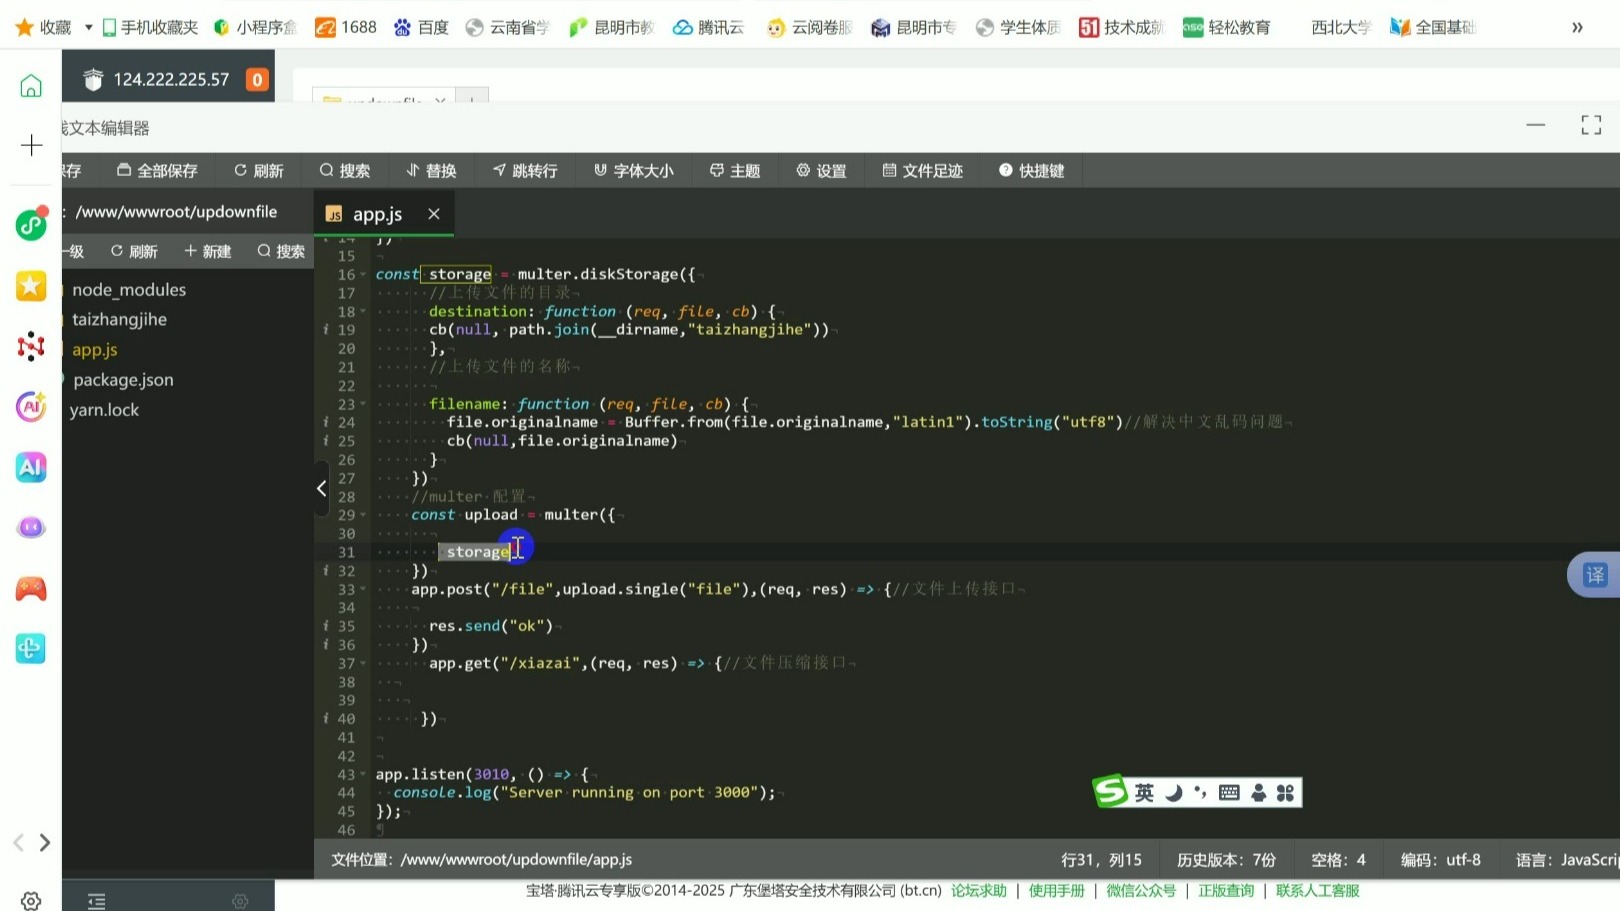This screenshot has height=911, width=1620.
Task: Fold the /xiazai route at line 37
Action: (363, 664)
